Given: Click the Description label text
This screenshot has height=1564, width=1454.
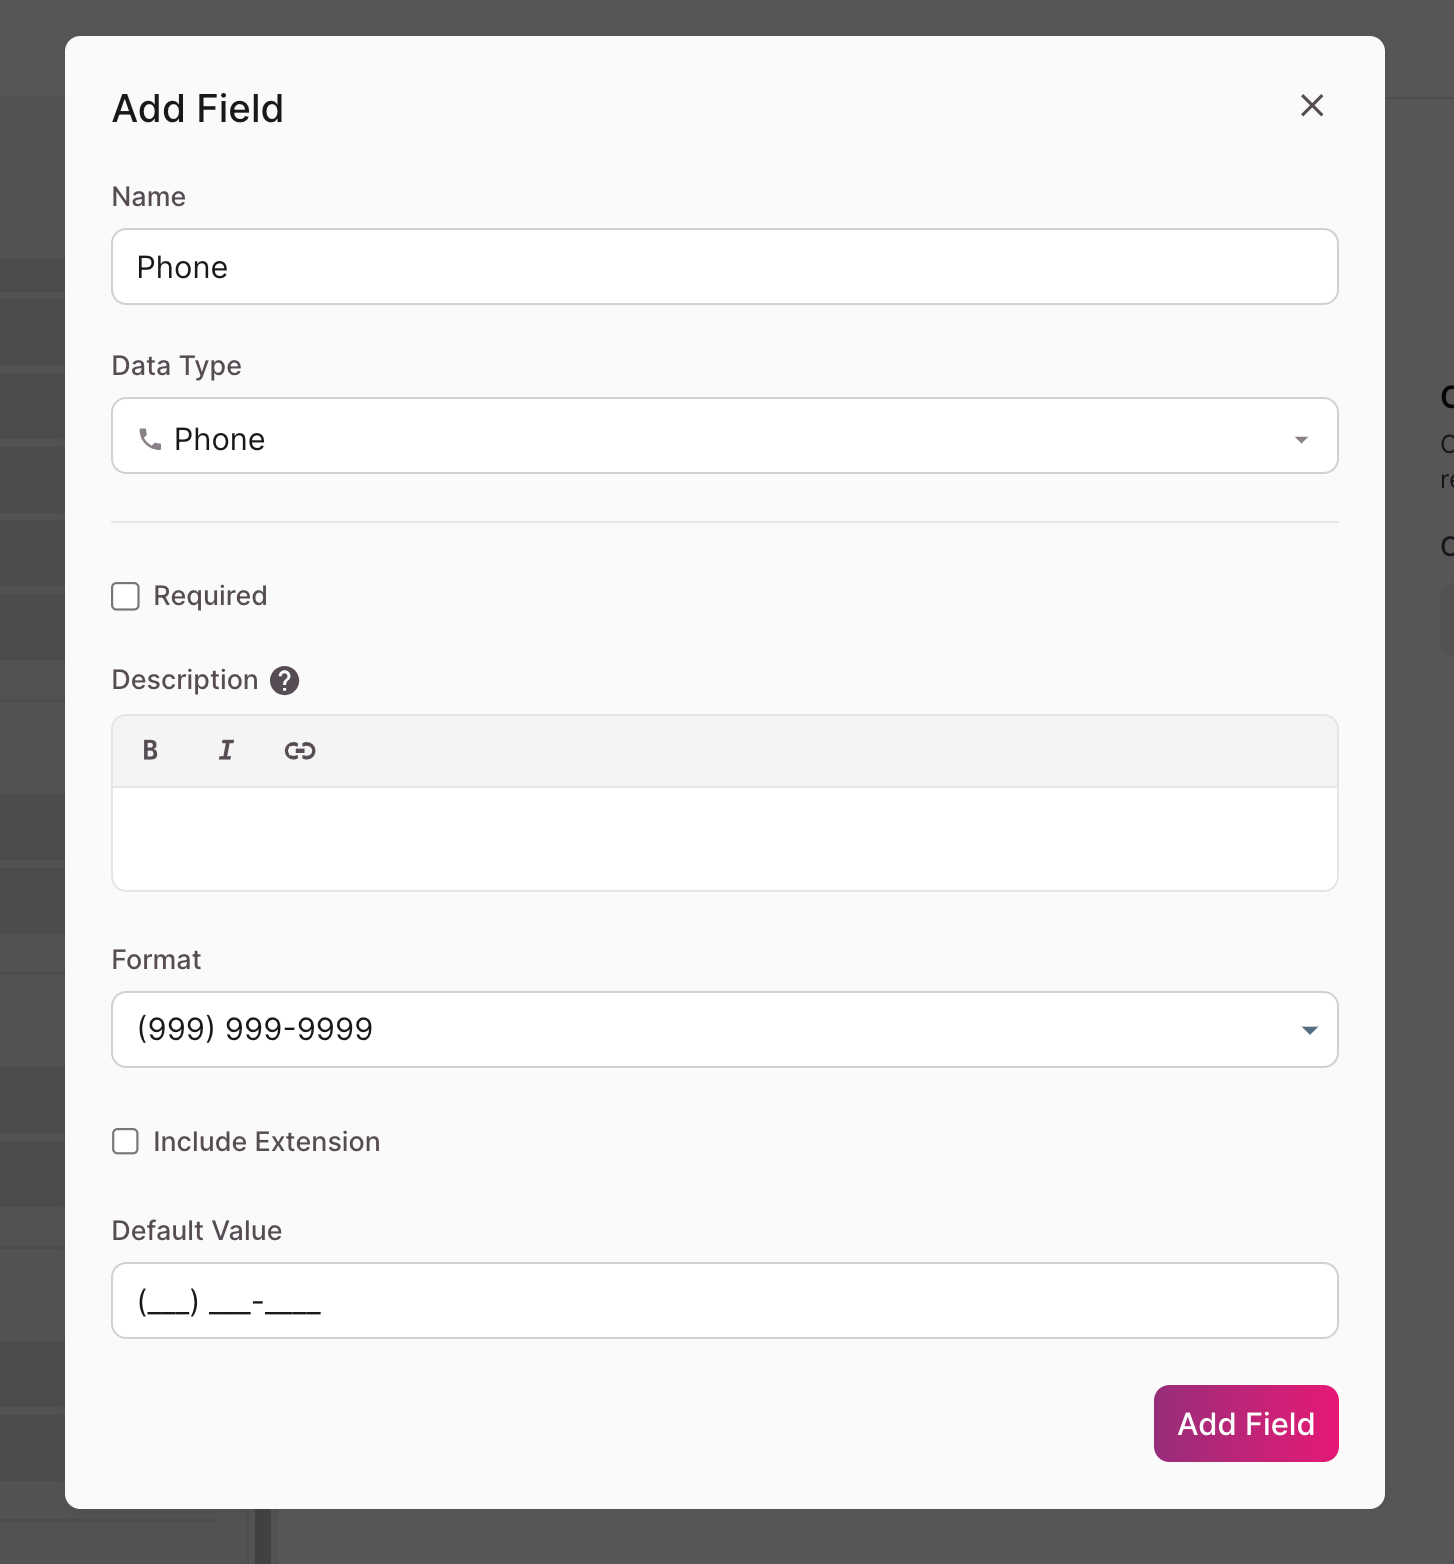Looking at the screenshot, I should pos(185,680).
